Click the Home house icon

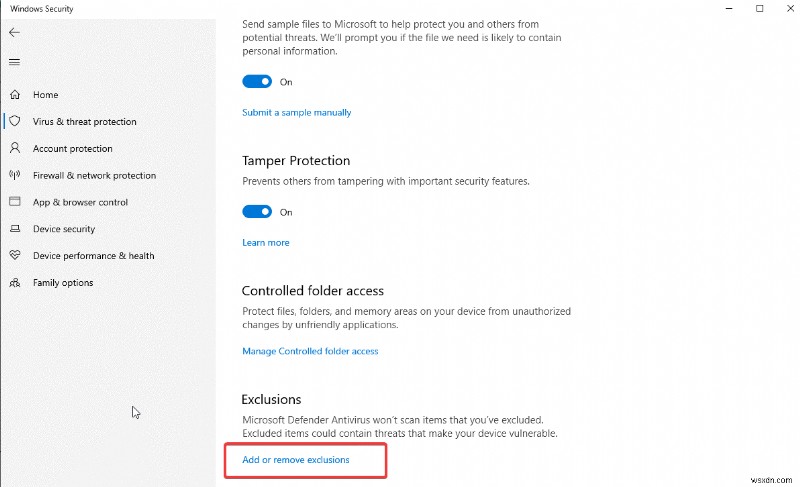(15, 95)
